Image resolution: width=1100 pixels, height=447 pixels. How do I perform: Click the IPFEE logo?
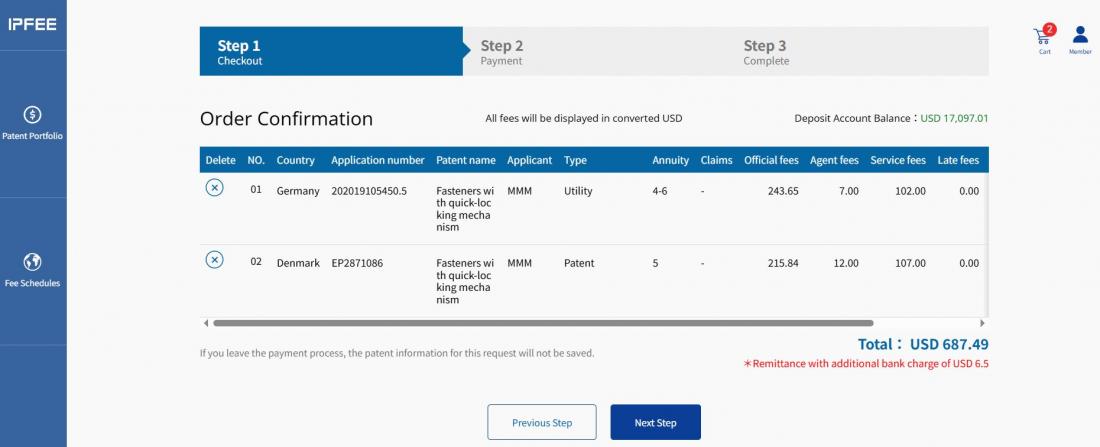[x=32, y=24]
